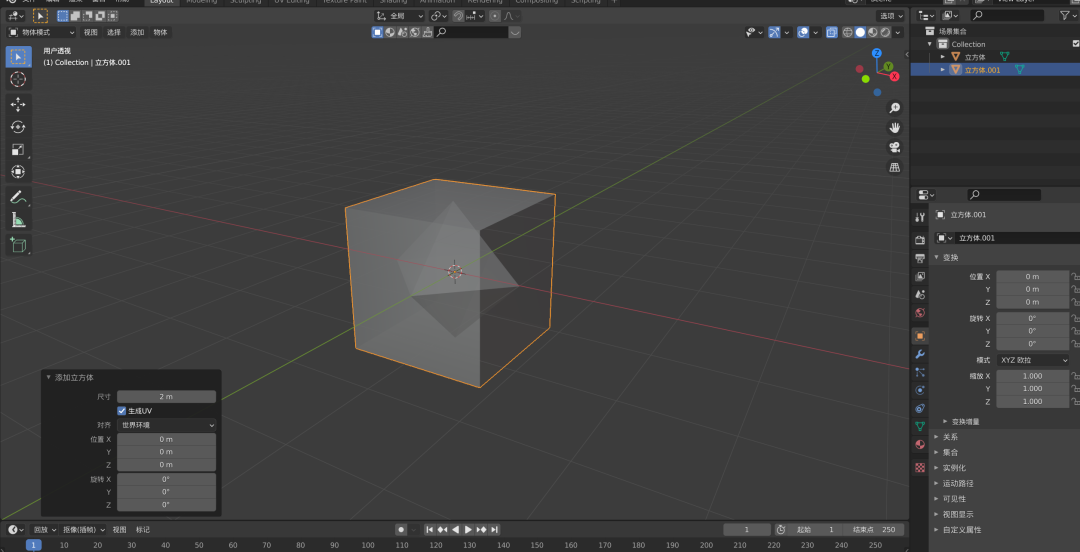Switch viewport shading to Wireframe
The height and width of the screenshot is (552, 1080).
(x=848, y=32)
